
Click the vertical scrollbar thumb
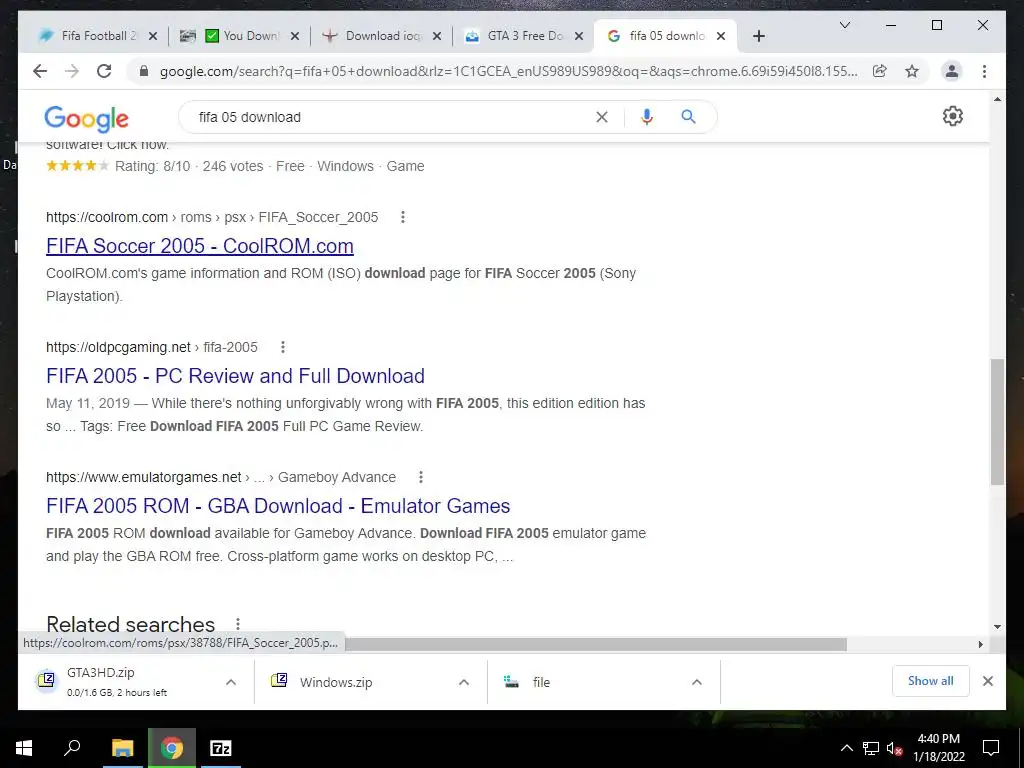(997, 421)
